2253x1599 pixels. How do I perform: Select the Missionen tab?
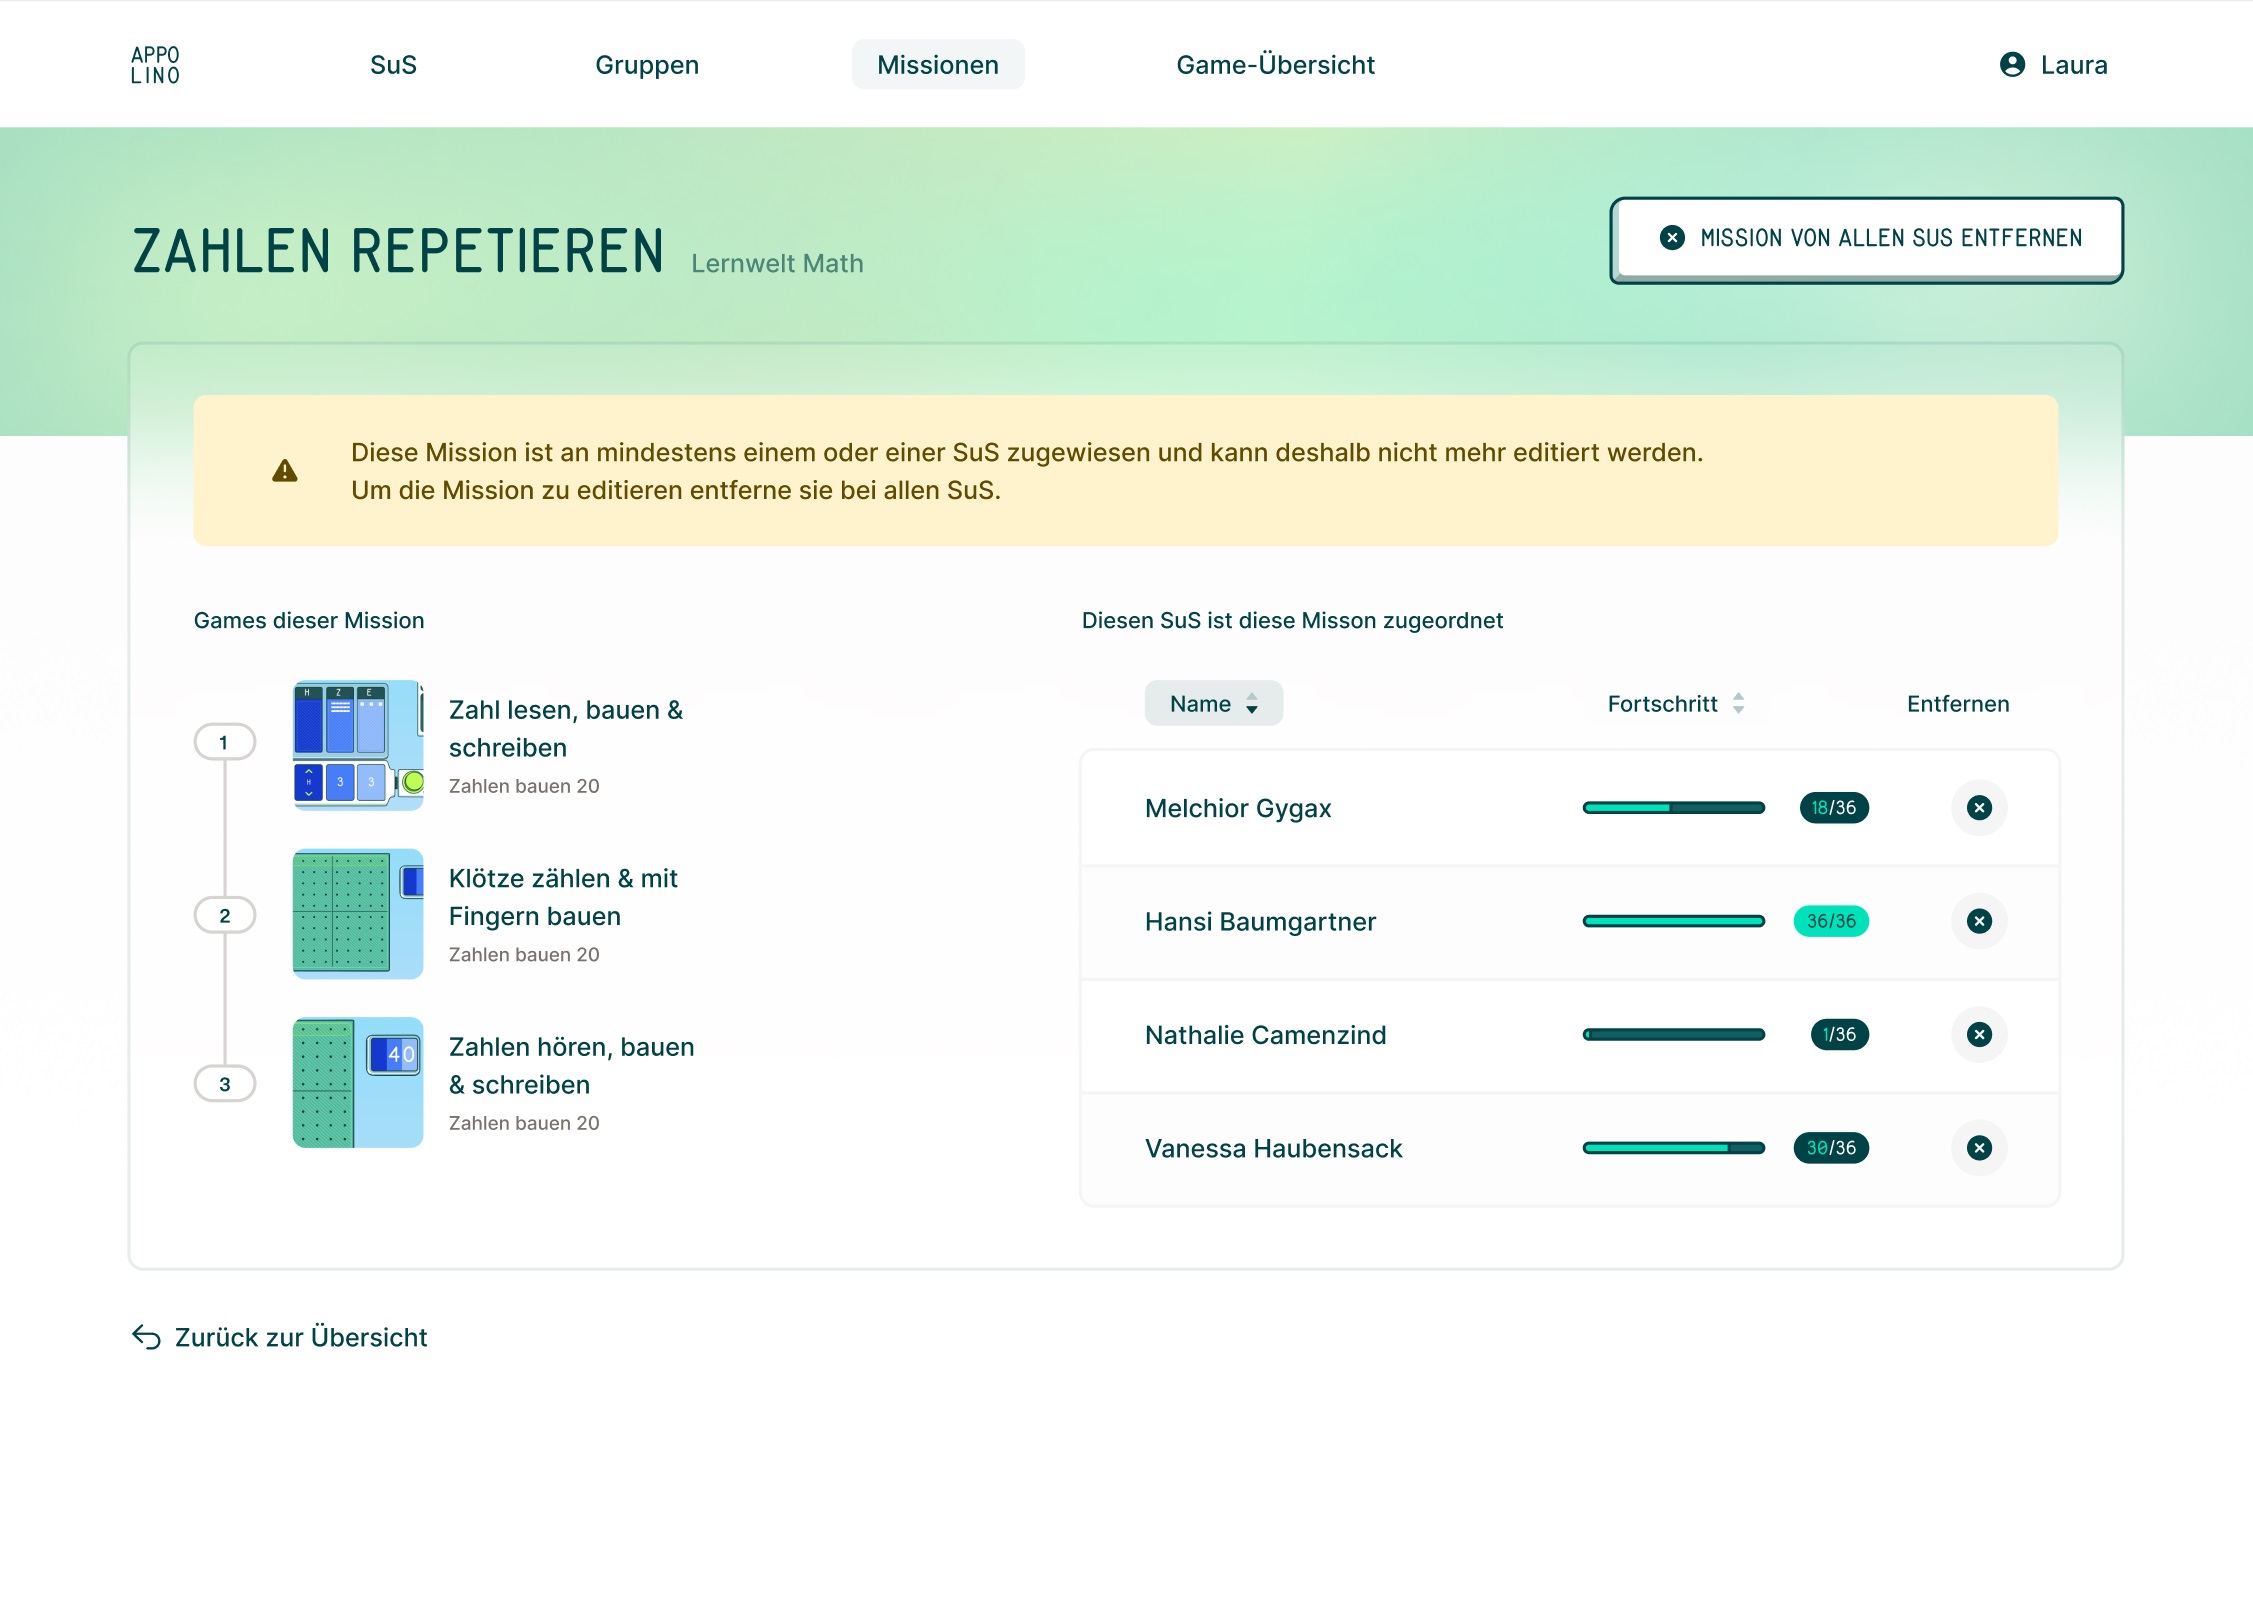tap(937, 65)
